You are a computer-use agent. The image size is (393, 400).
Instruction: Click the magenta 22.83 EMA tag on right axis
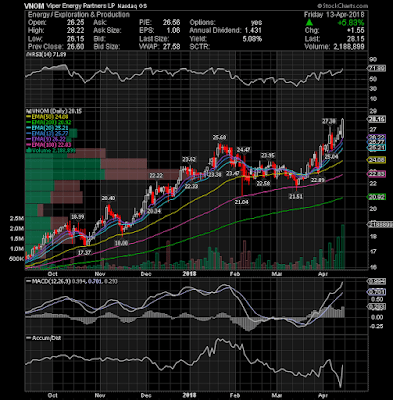coord(376,174)
